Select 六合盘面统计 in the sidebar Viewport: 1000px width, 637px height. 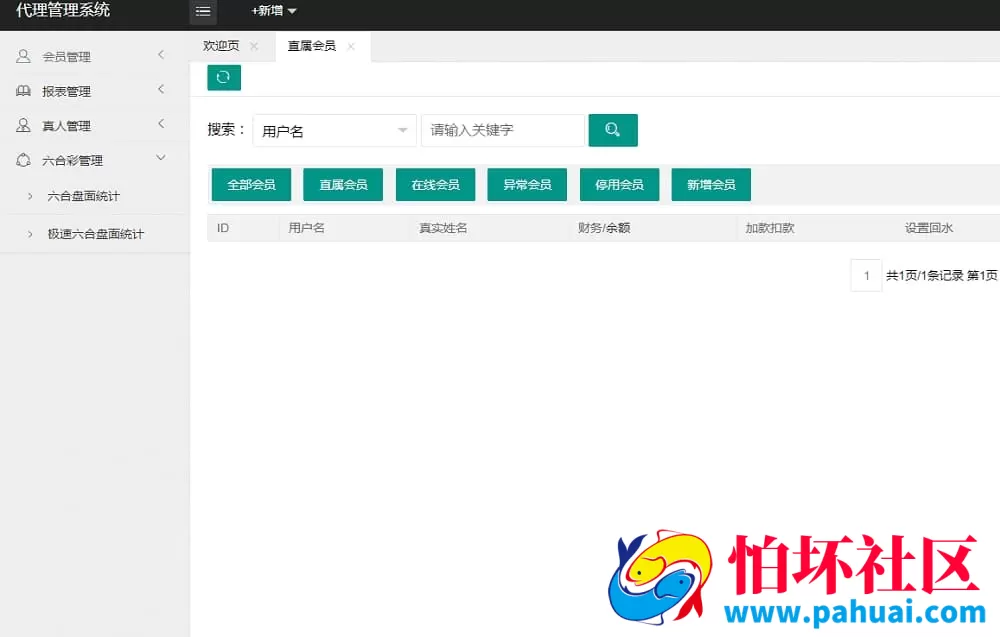coord(76,196)
